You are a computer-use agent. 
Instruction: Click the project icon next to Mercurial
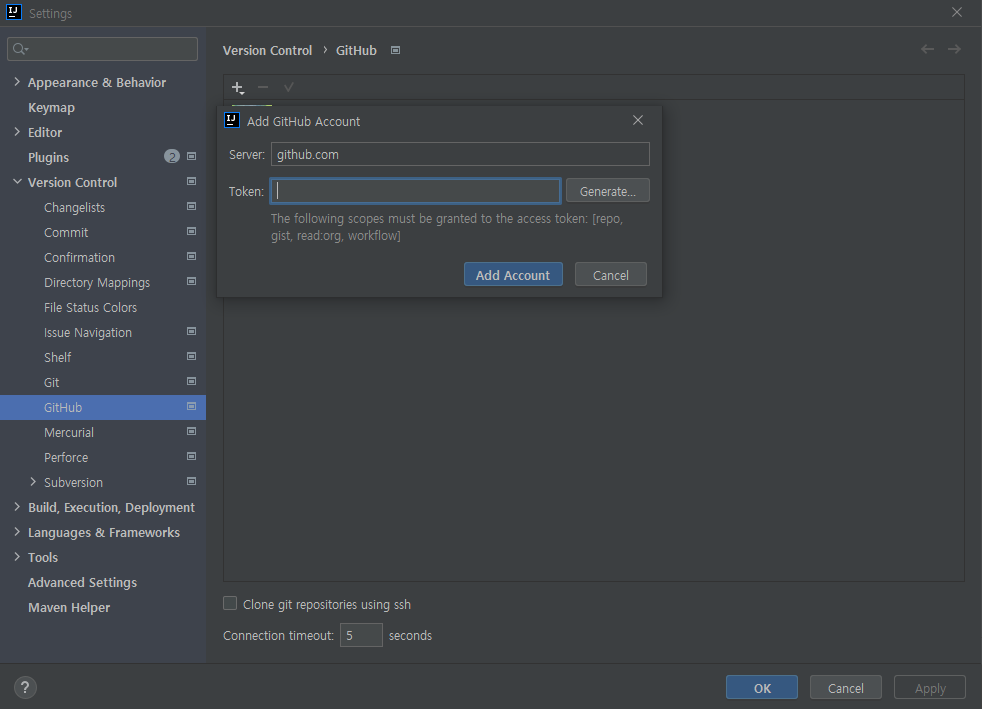192,432
